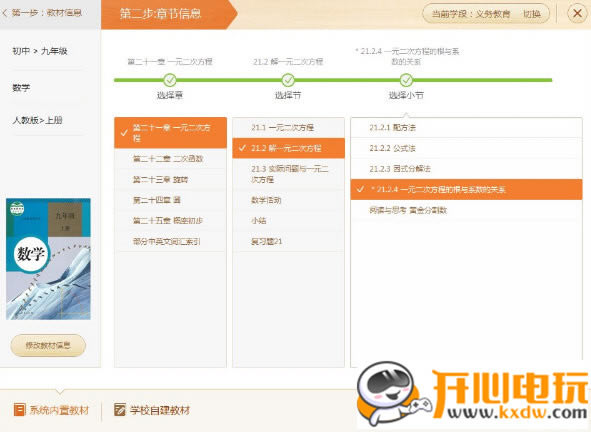Select chapter 第二十三章 旋转
This screenshot has height=432, width=591.
170,179
